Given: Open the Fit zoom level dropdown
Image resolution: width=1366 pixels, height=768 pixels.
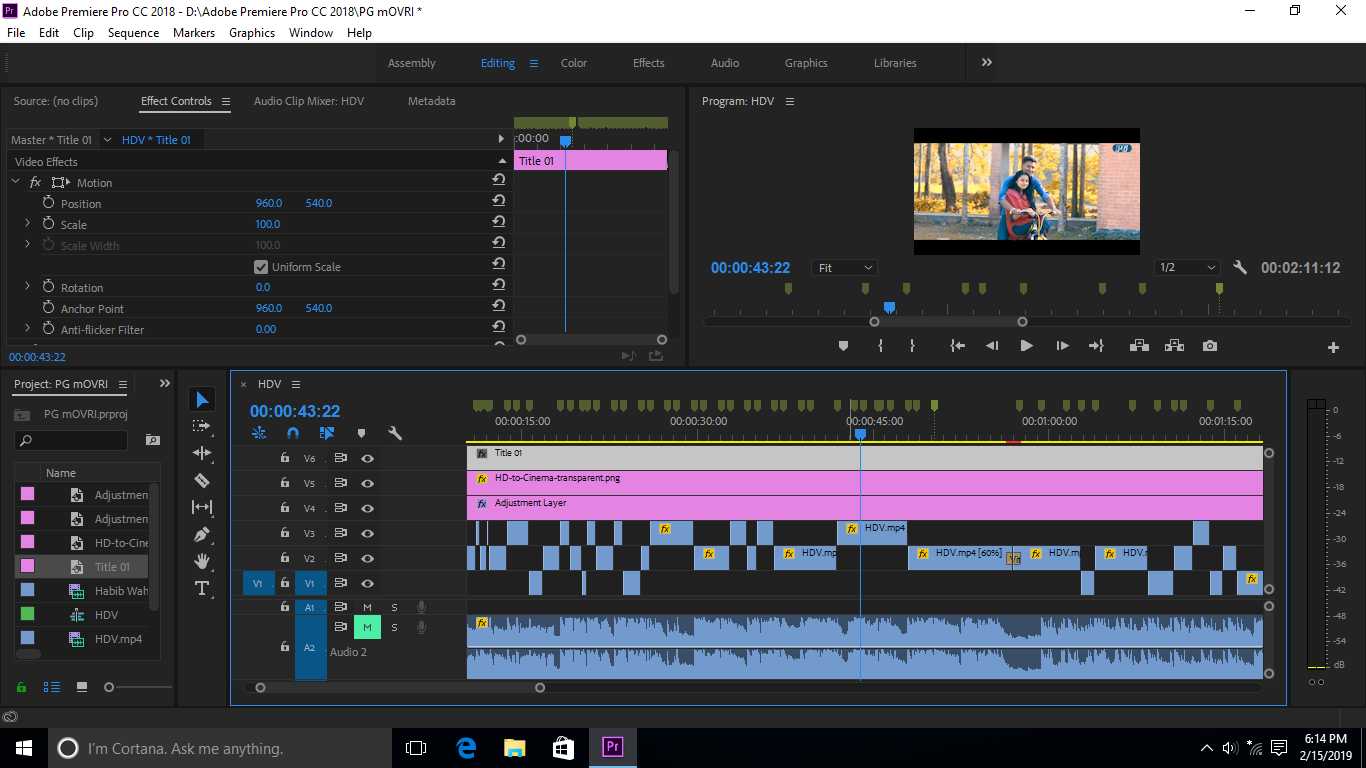Looking at the screenshot, I should tap(845, 268).
